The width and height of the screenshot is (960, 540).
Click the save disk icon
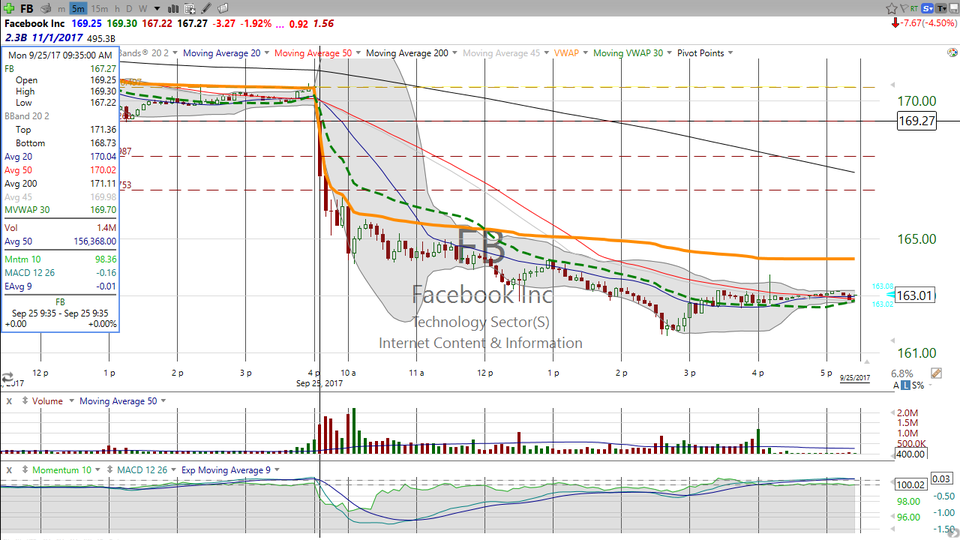(954, 8)
